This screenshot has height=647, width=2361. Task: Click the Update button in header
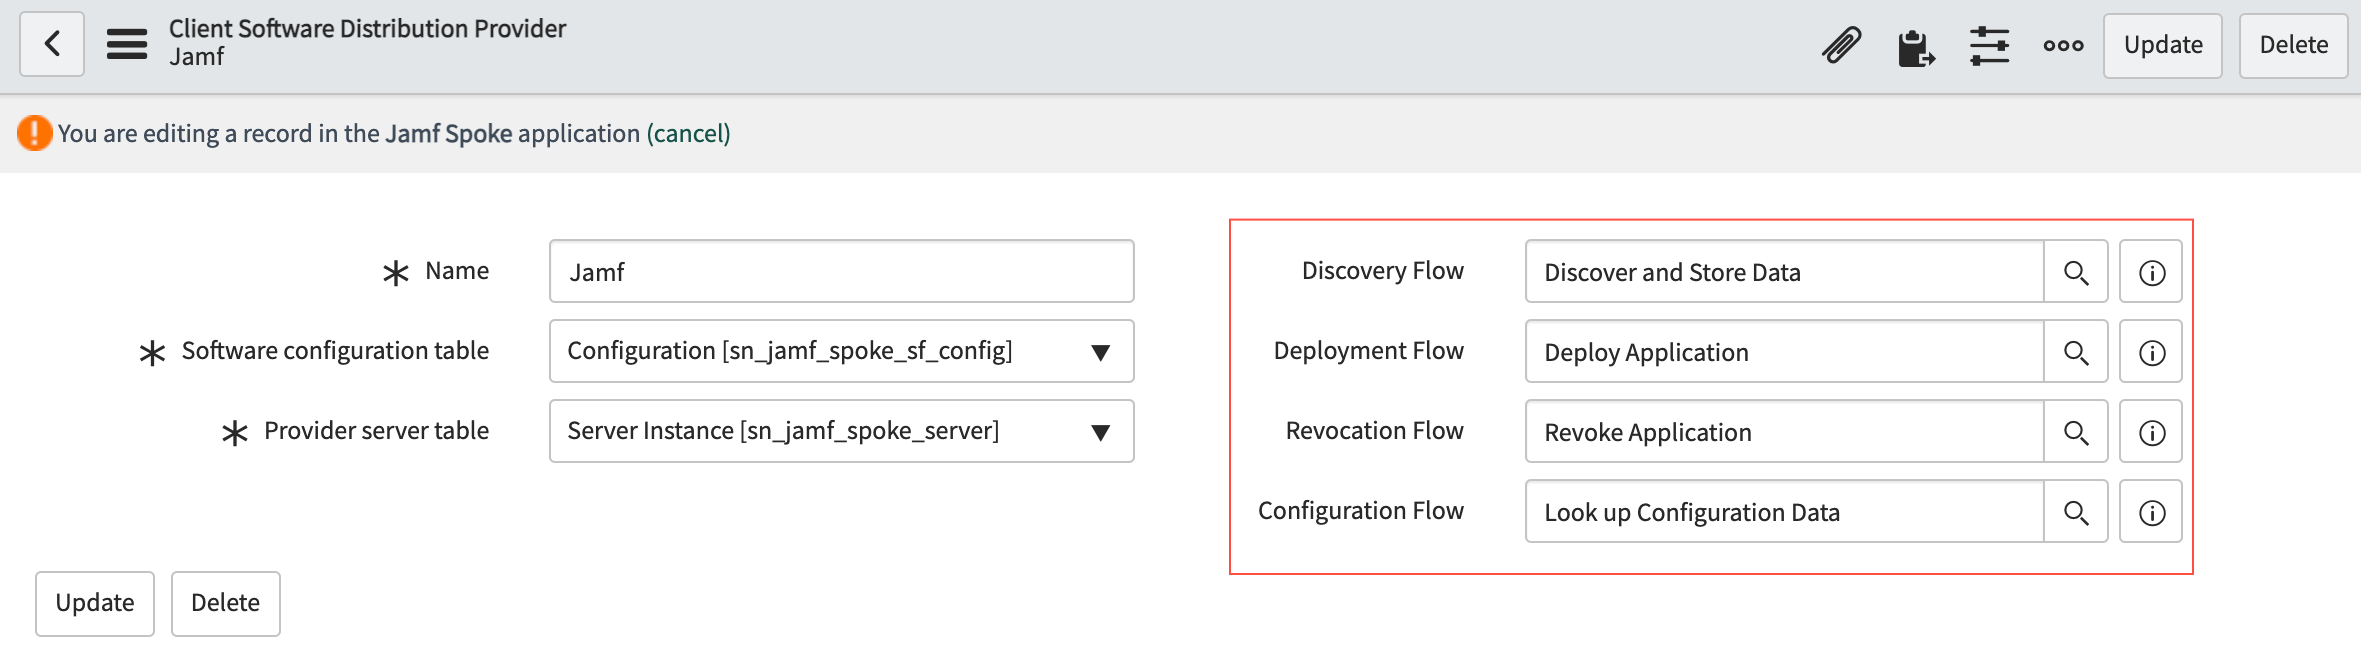(x=2163, y=45)
